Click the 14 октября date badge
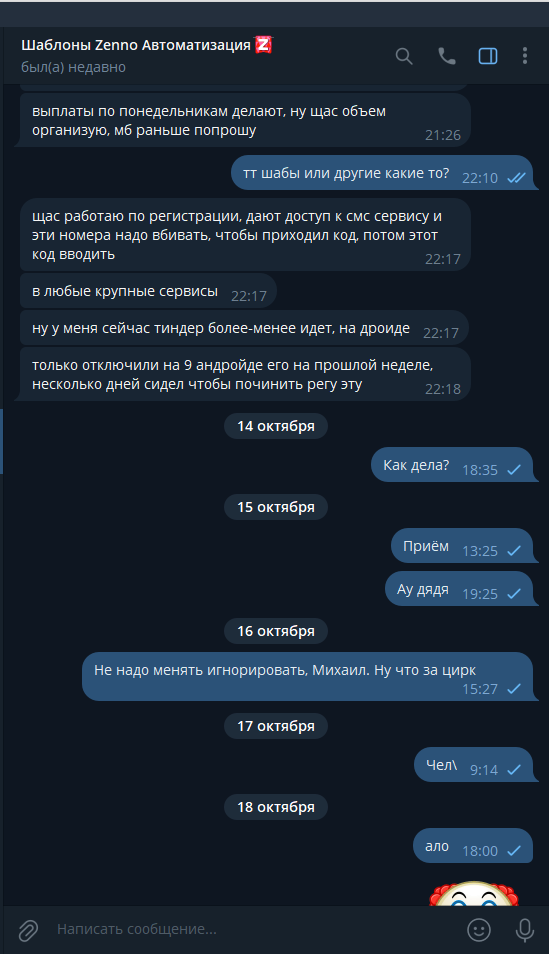Screen dimensions: 549x954 click(276, 426)
